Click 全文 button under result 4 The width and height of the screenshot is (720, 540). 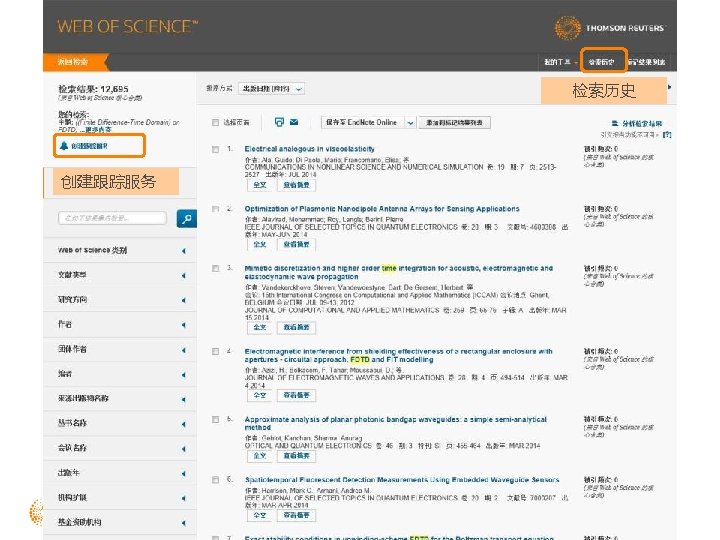click(x=260, y=395)
